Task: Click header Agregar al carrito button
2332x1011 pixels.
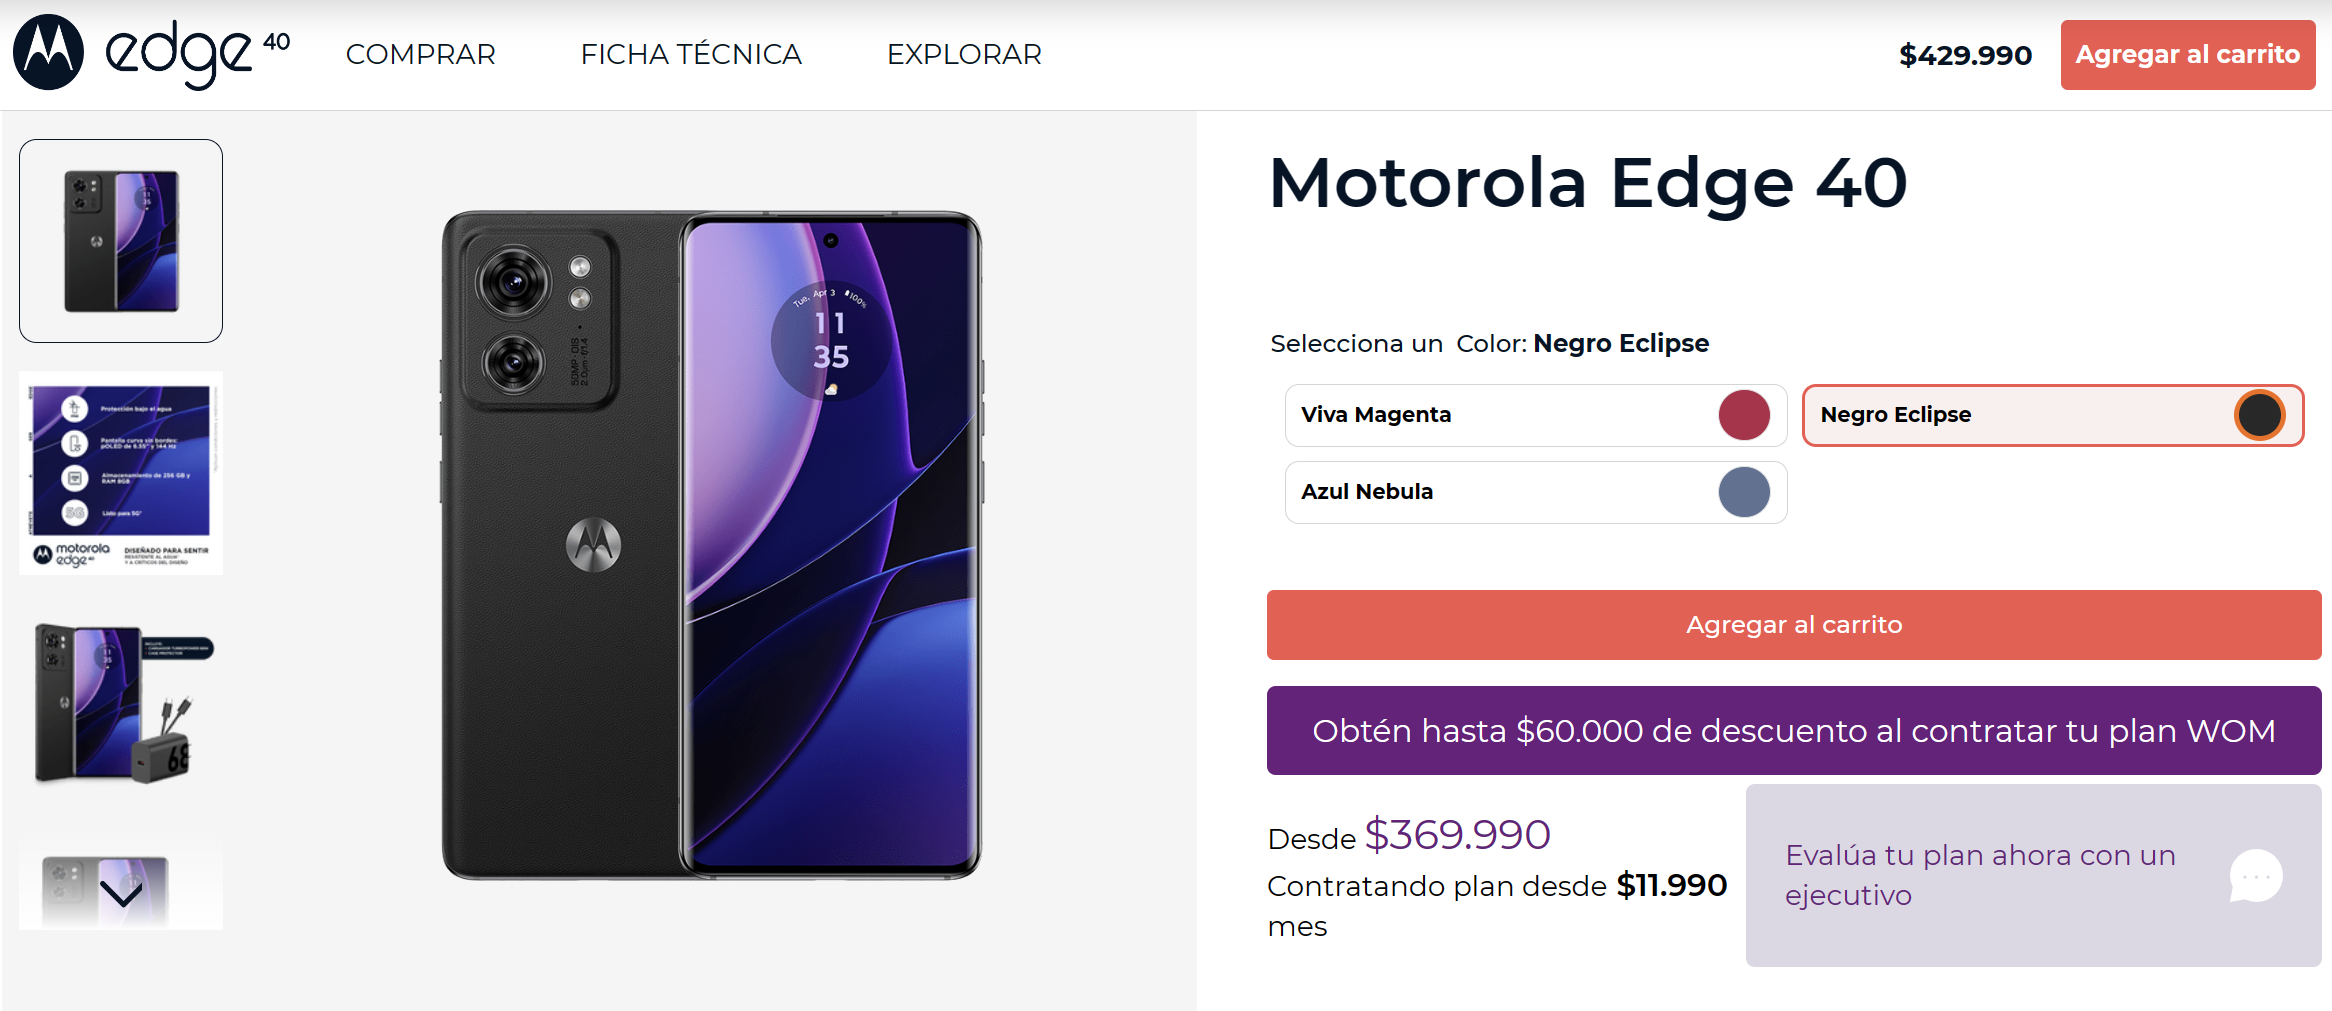Action: point(2187,55)
